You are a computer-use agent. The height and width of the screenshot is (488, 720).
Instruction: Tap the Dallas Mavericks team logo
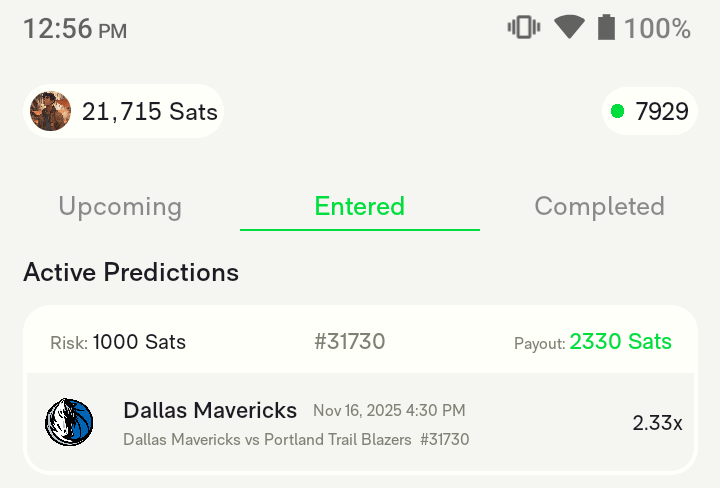69,422
